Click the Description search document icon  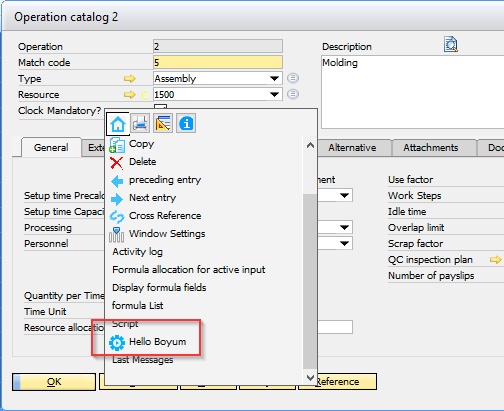pyautogui.click(x=451, y=44)
